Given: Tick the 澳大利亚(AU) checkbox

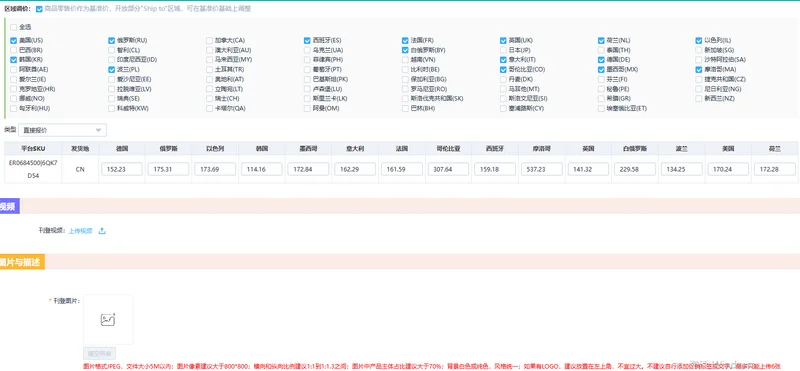Looking at the screenshot, I should [210, 50].
